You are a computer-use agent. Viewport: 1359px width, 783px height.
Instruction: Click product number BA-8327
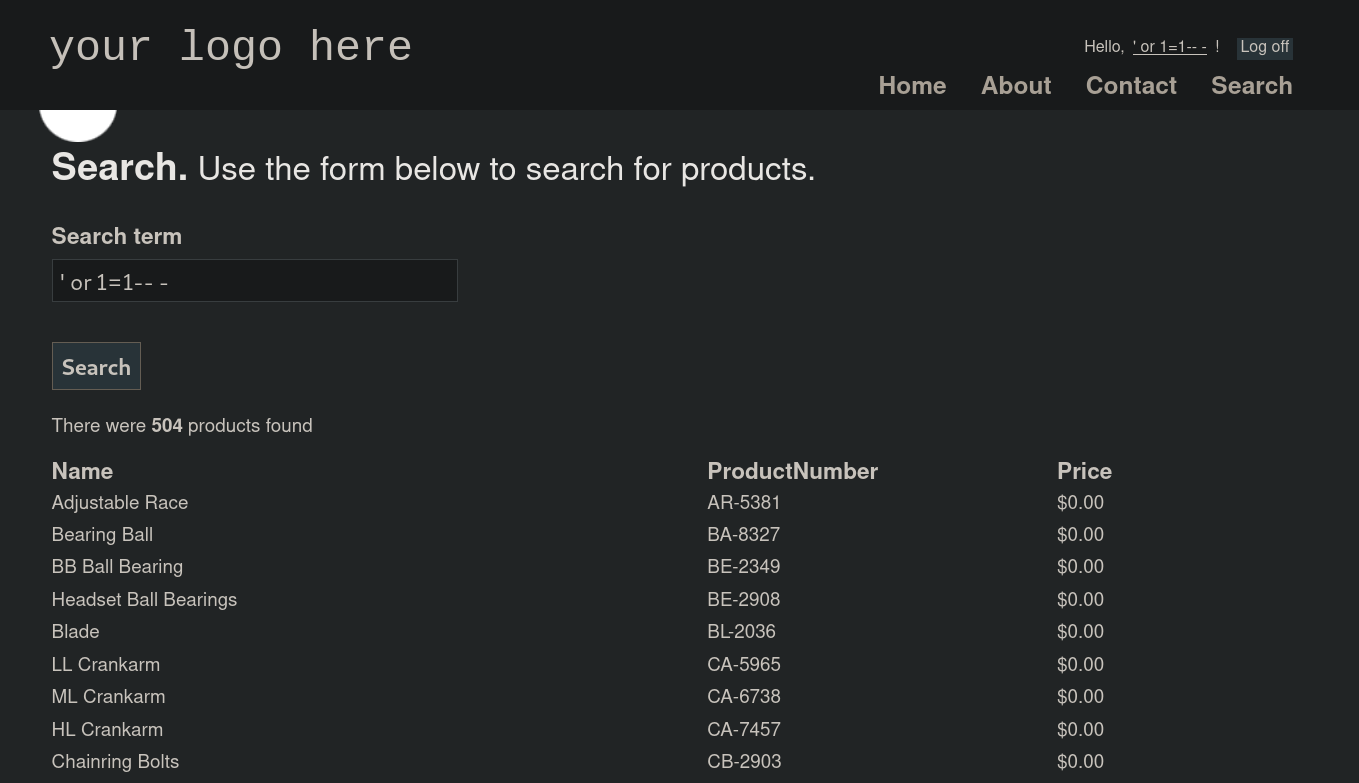[x=743, y=534]
